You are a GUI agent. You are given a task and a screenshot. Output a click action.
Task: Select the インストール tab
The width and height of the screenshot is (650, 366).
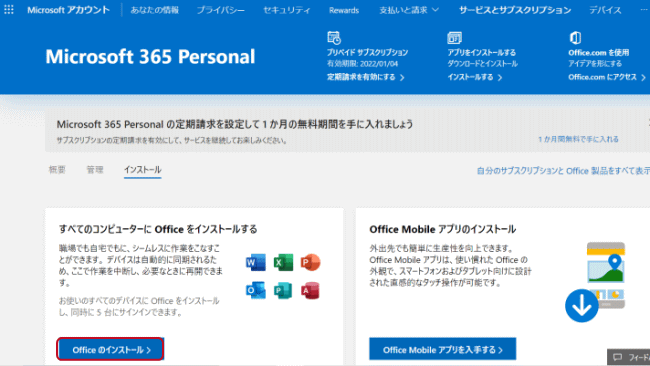143,170
